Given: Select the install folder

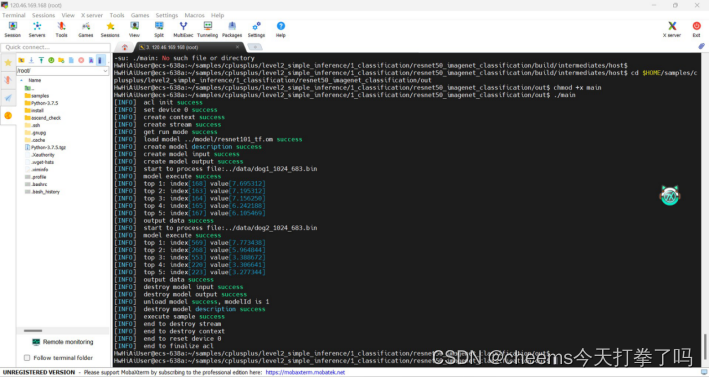Looking at the screenshot, I should coord(34,110).
